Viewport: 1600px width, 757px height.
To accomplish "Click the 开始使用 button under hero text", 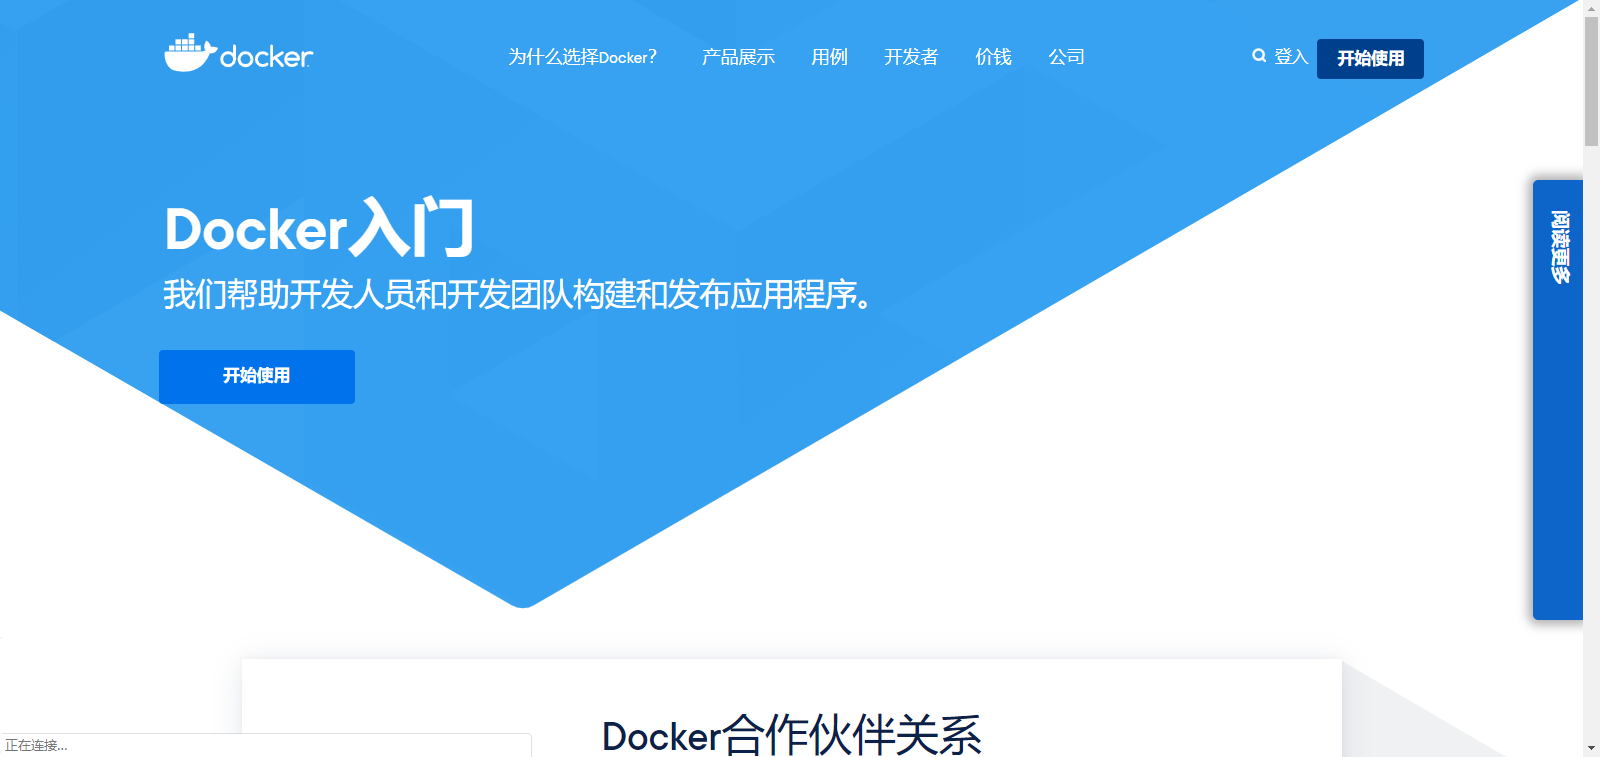I will (x=257, y=377).
